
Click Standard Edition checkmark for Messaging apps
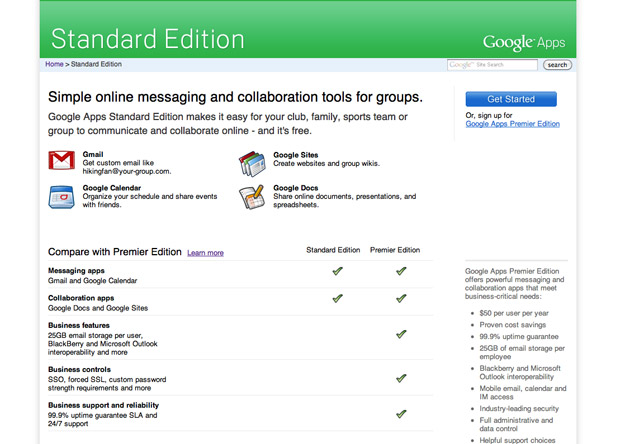click(x=337, y=270)
